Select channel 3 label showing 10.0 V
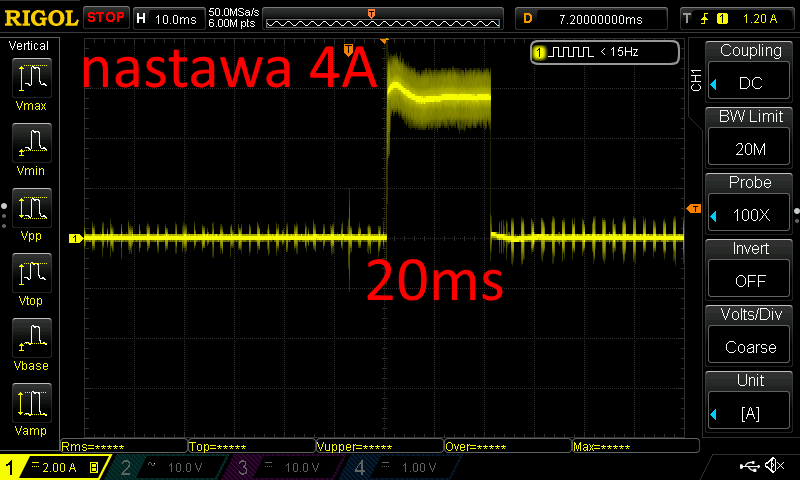This screenshot has height=480, width=800. pos(281,467)
